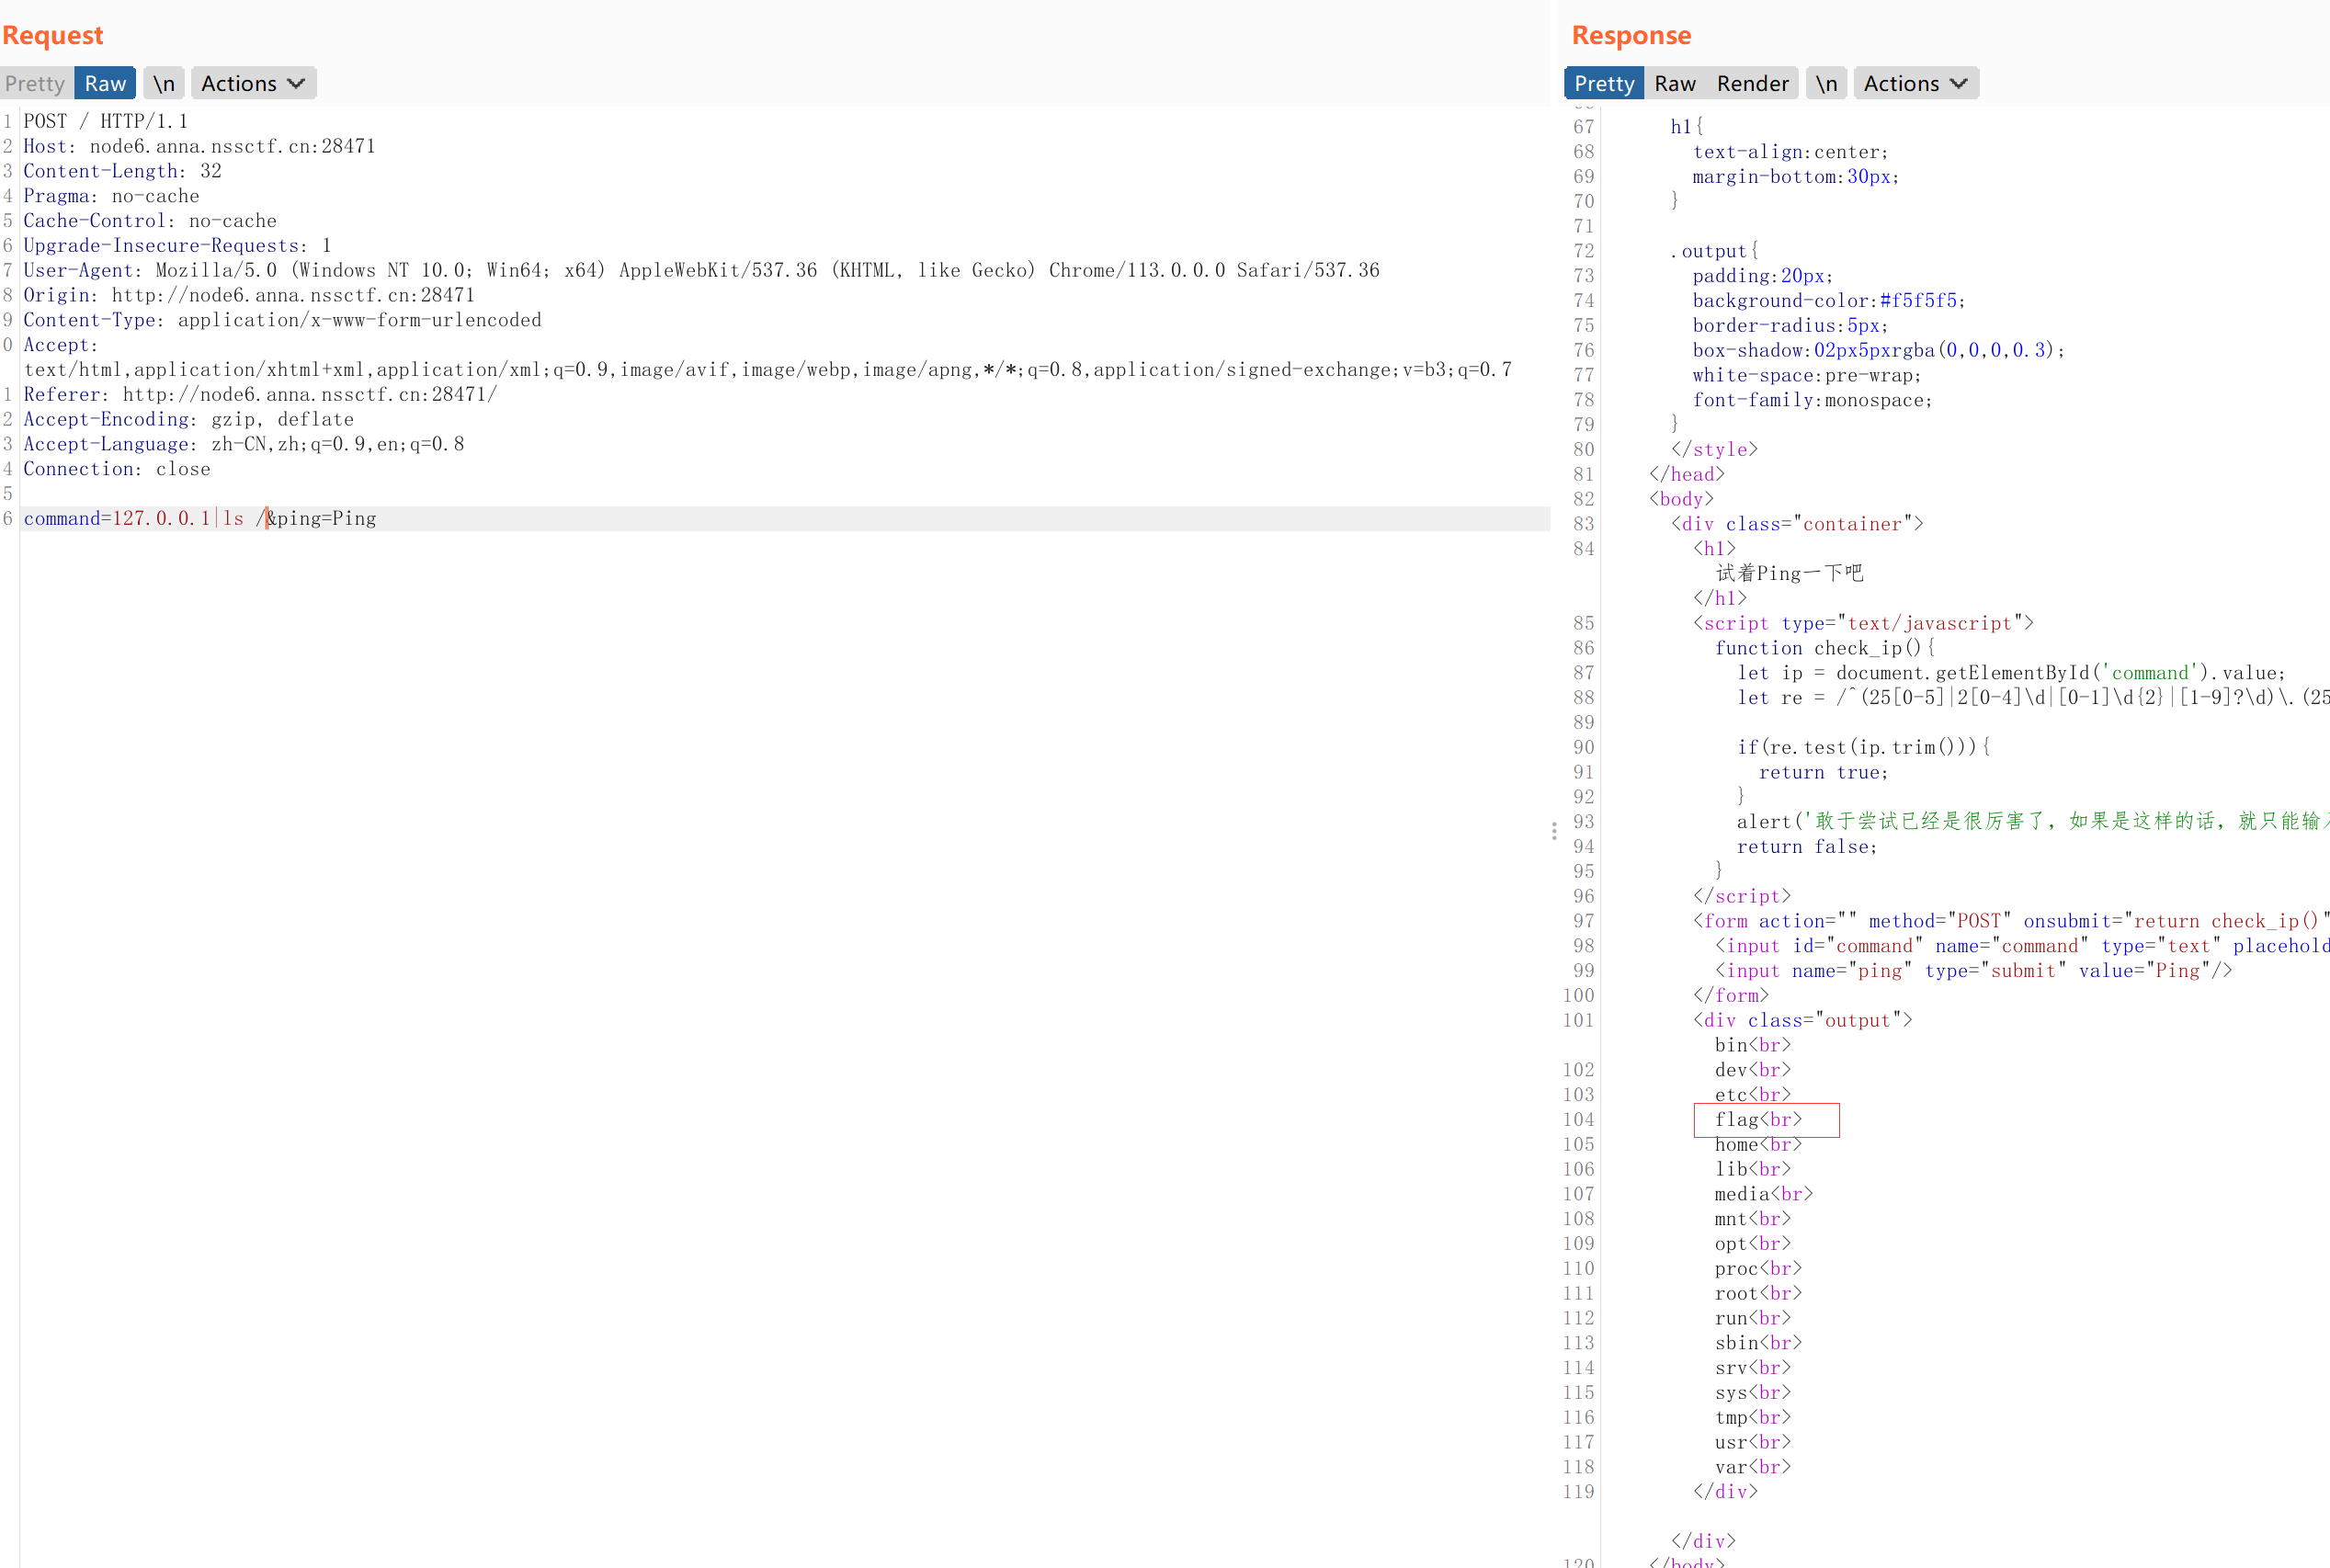
Task: Click the Referer header line
Action: tap(260, 395)
